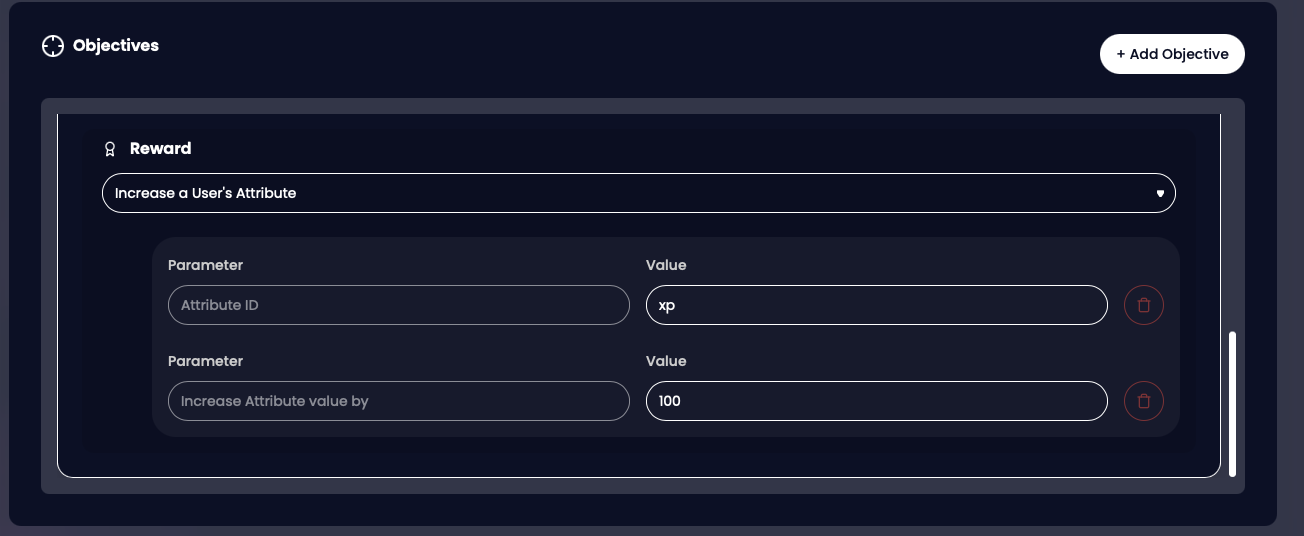This screenshot has width=1304, height=536.
Task: Click the Value label above 100
Action: (666, 361)
